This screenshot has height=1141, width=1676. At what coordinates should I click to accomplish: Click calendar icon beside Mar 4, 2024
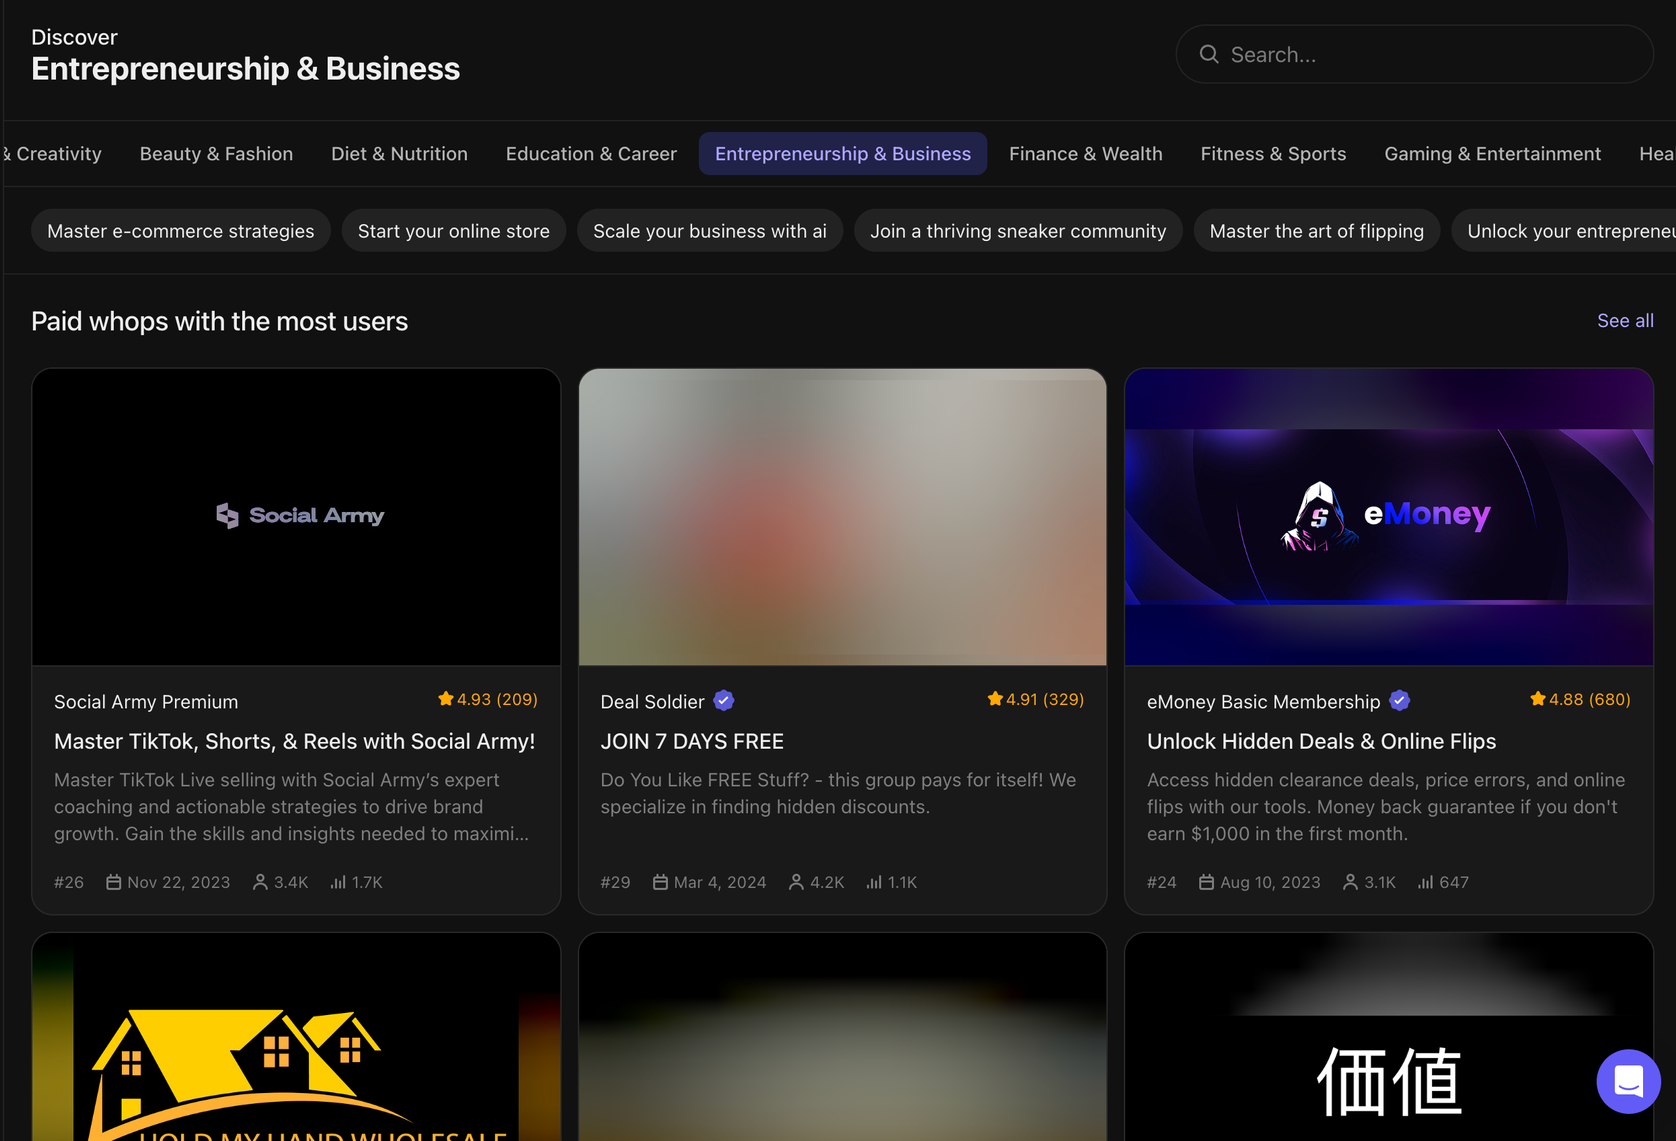click(660, 882)
